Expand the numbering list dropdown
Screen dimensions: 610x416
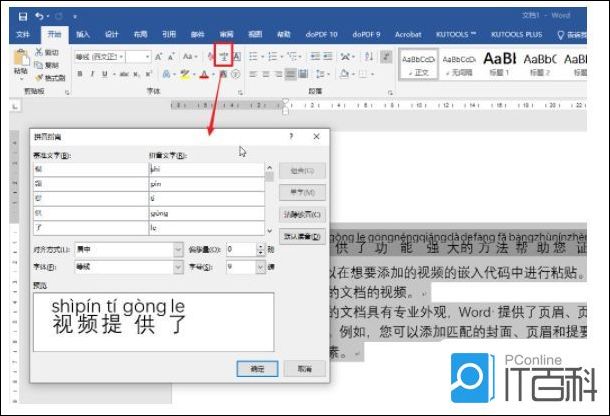click(x=282, y=57)
